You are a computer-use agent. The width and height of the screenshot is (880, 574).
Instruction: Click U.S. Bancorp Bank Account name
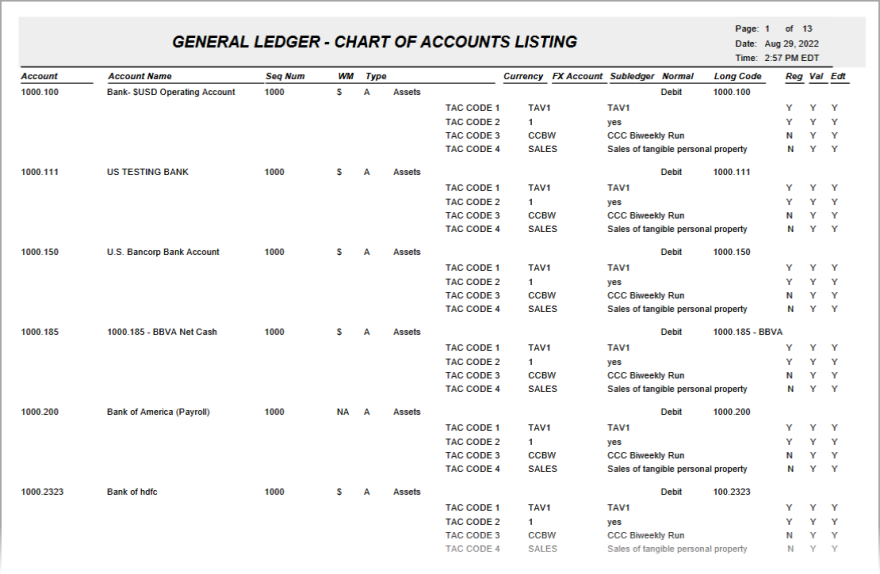(163, 252)
